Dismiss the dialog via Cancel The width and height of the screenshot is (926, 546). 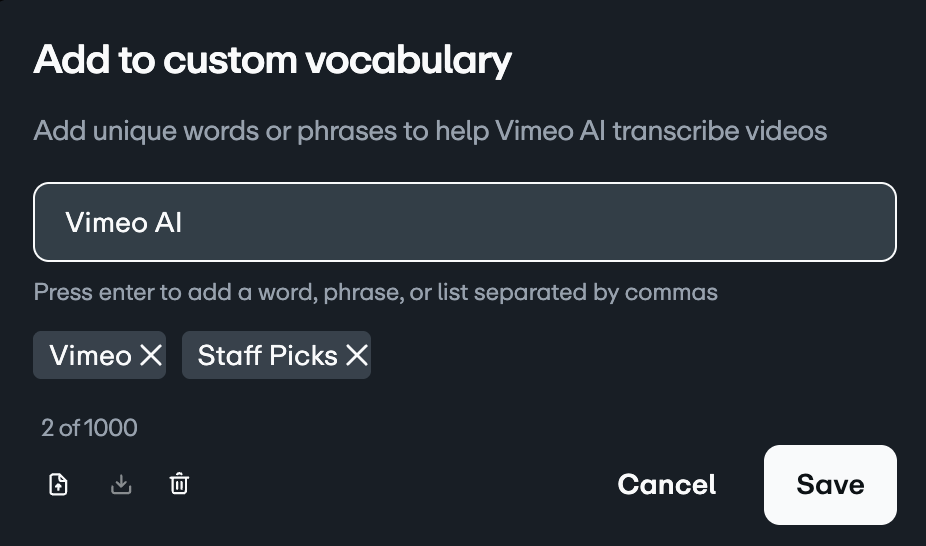(x=667, y=485)
